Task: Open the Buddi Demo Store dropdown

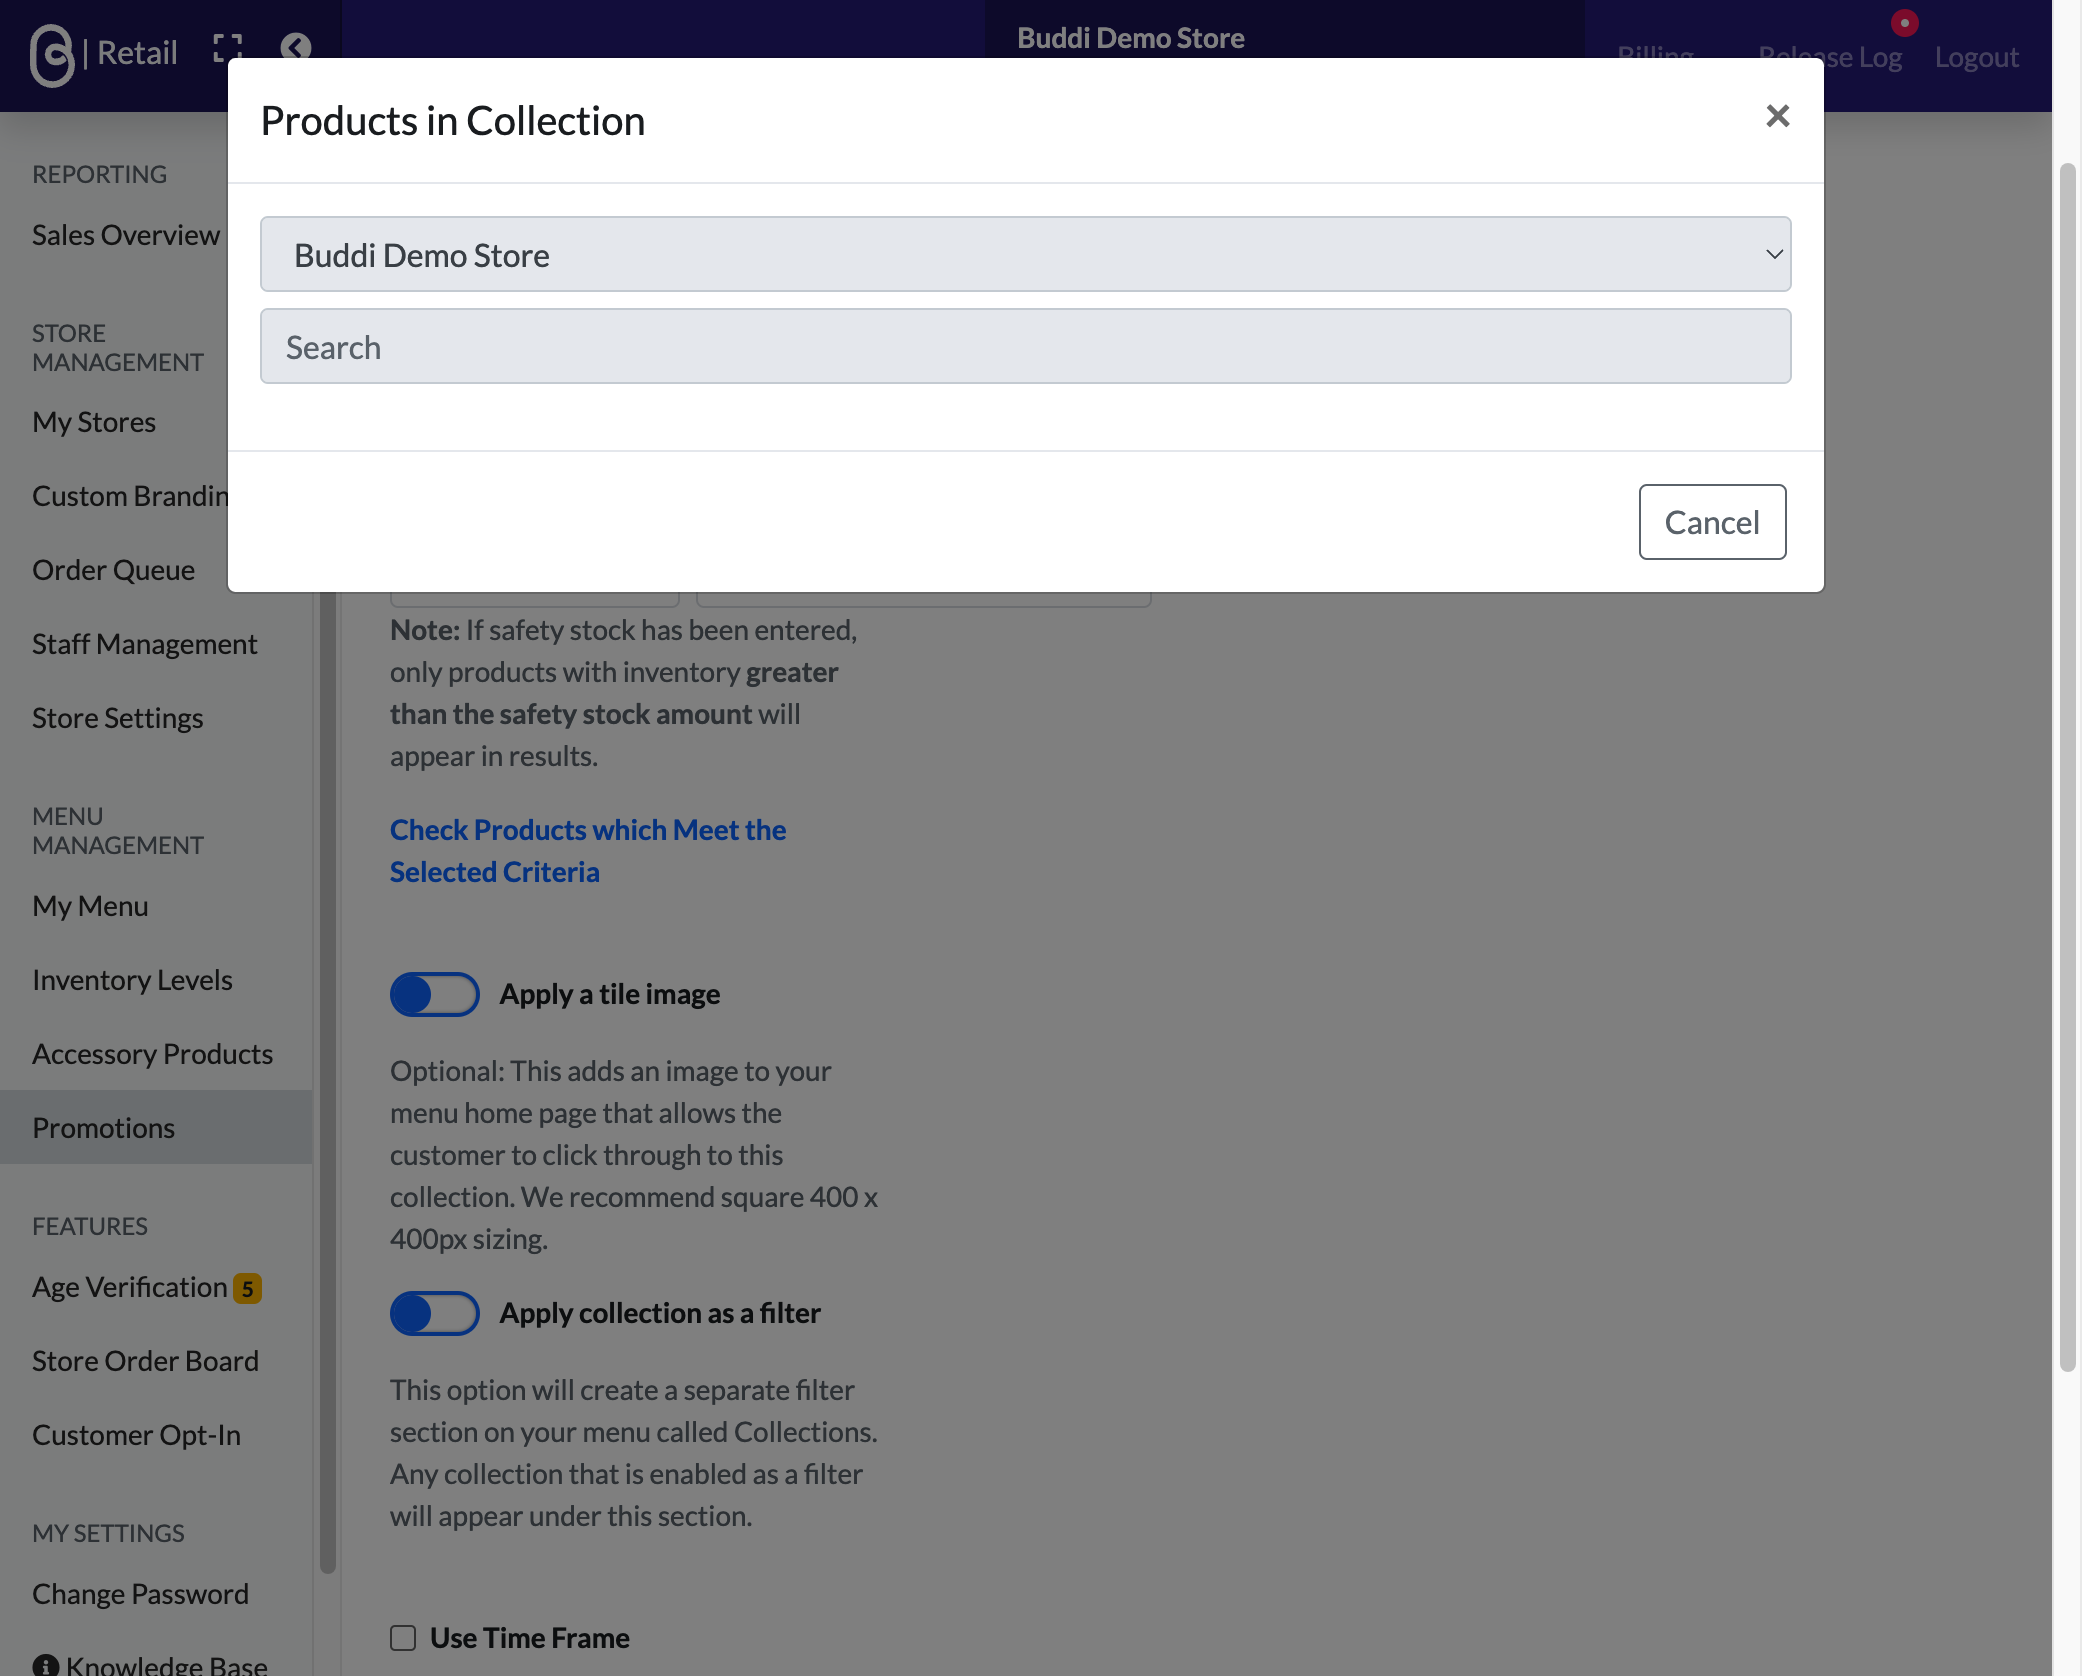Action: (1025, 255)
